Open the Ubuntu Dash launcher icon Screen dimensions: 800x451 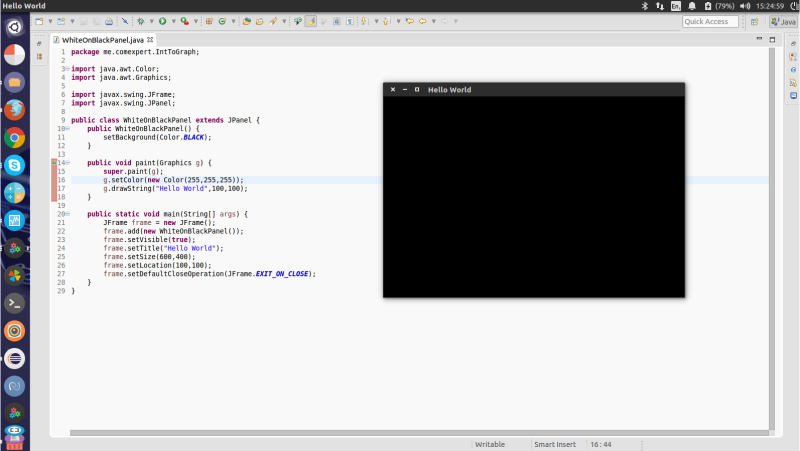click(14, 27)
